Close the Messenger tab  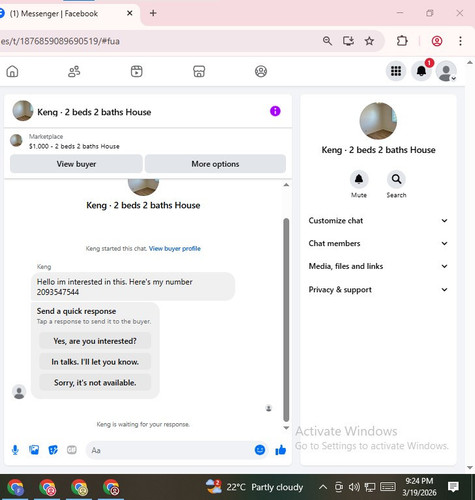130,13
